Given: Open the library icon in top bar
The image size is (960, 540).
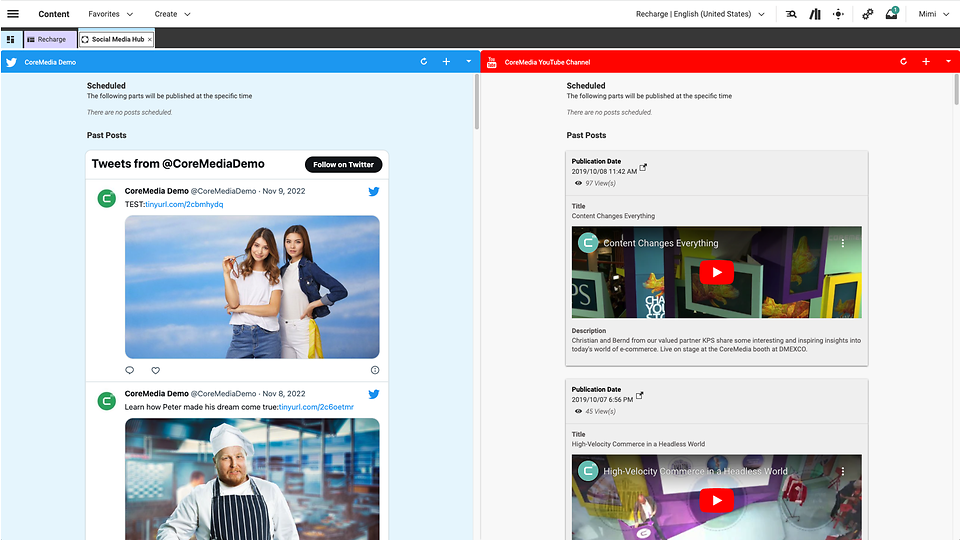Looking at the screenshot, I should [x=815, y=14].
